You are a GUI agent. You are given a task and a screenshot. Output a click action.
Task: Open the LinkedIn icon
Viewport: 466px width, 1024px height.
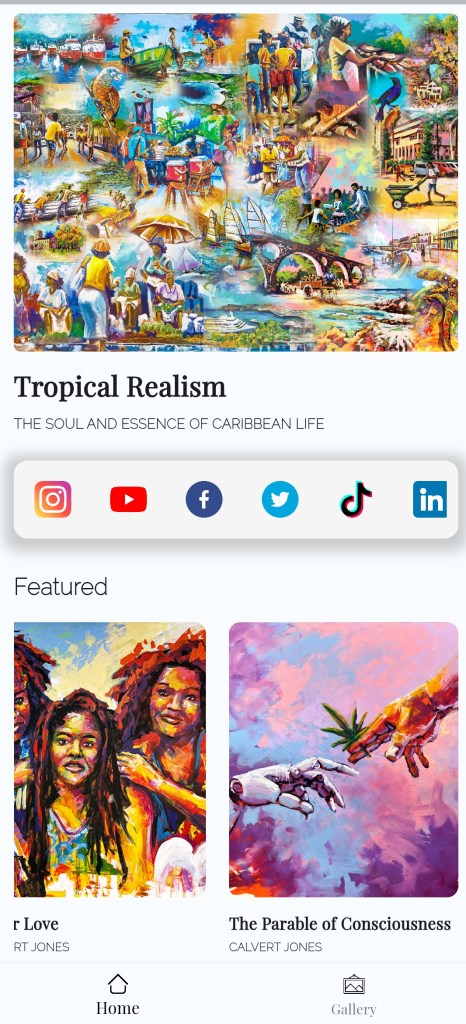tap(430, 500)
